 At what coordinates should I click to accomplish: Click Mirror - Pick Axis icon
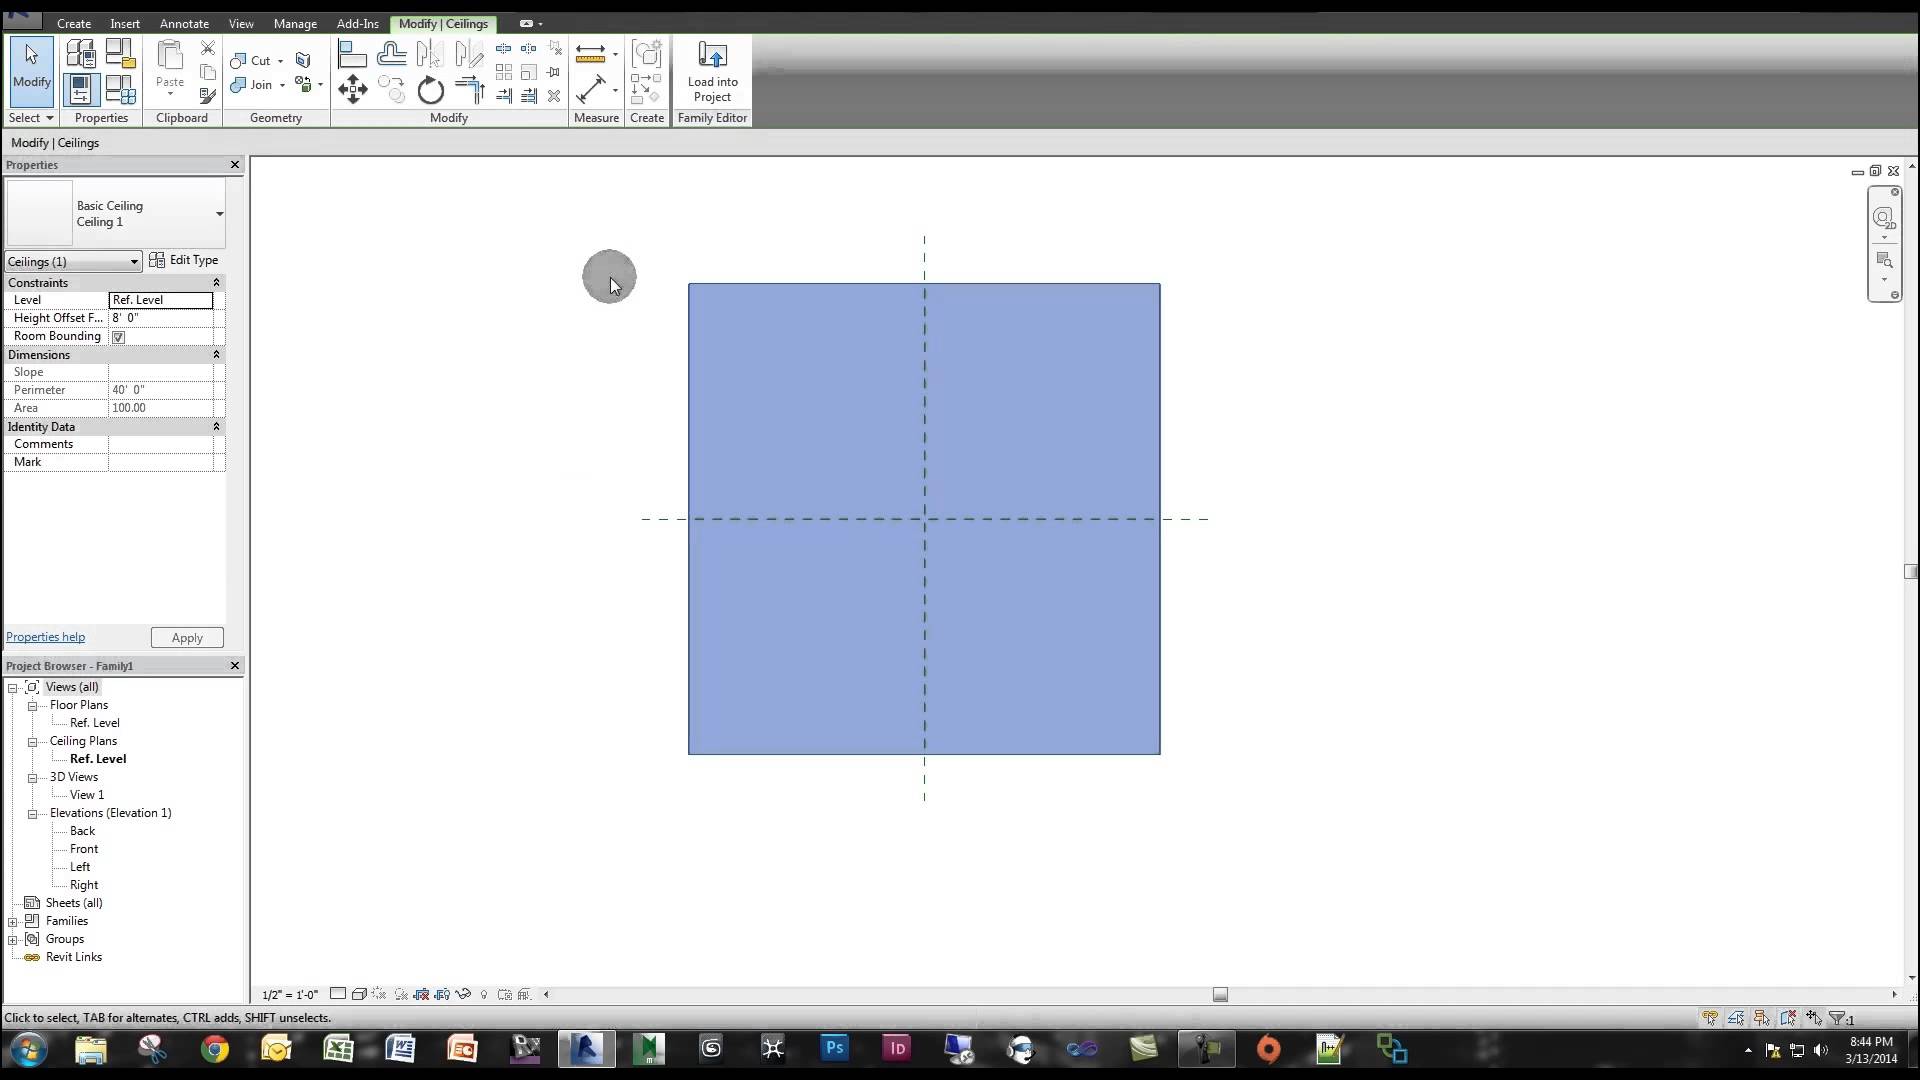(430, 53)
